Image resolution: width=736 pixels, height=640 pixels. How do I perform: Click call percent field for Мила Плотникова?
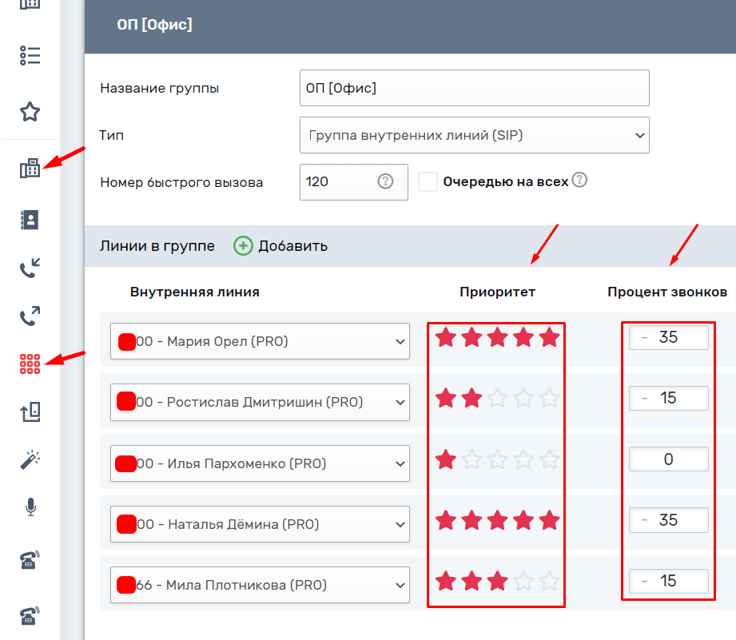pyautogui.click(x=668, y=581)
